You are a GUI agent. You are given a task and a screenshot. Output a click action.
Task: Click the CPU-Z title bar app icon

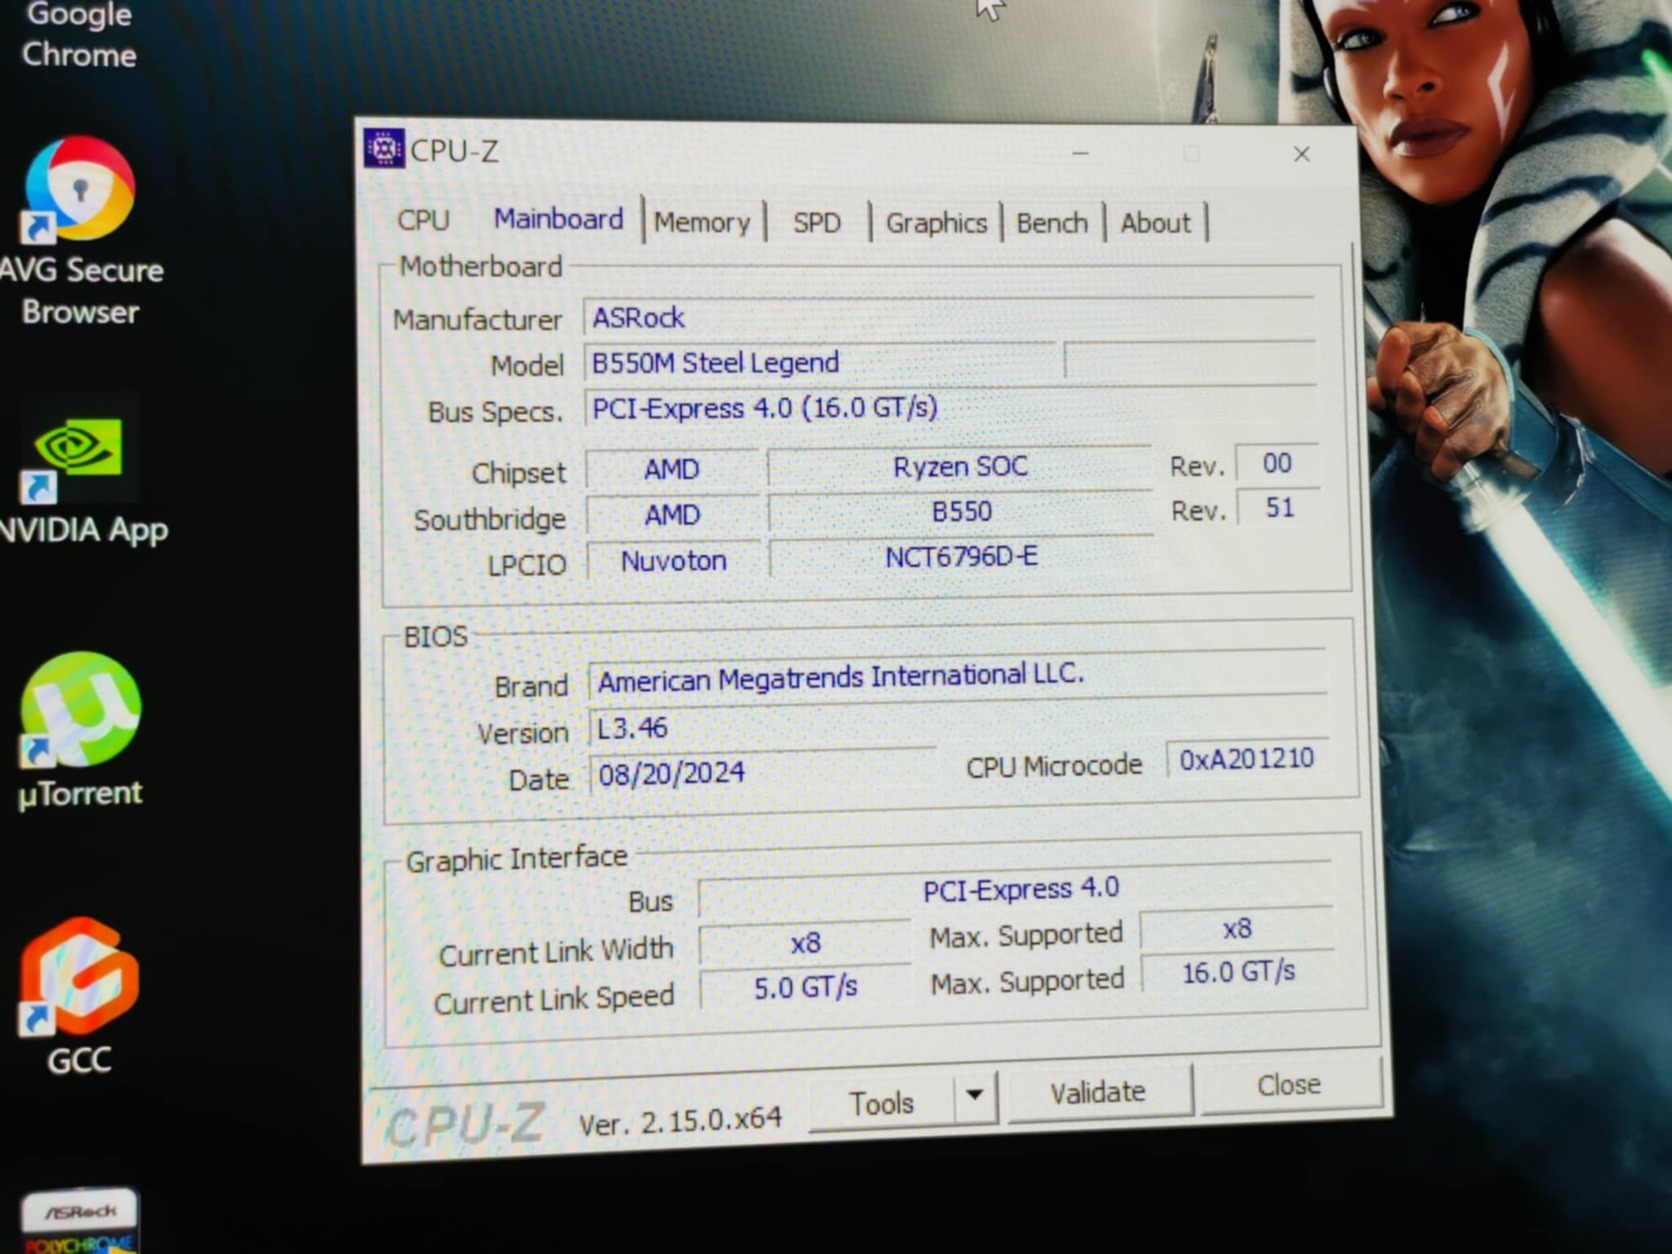tap(384, 148)
